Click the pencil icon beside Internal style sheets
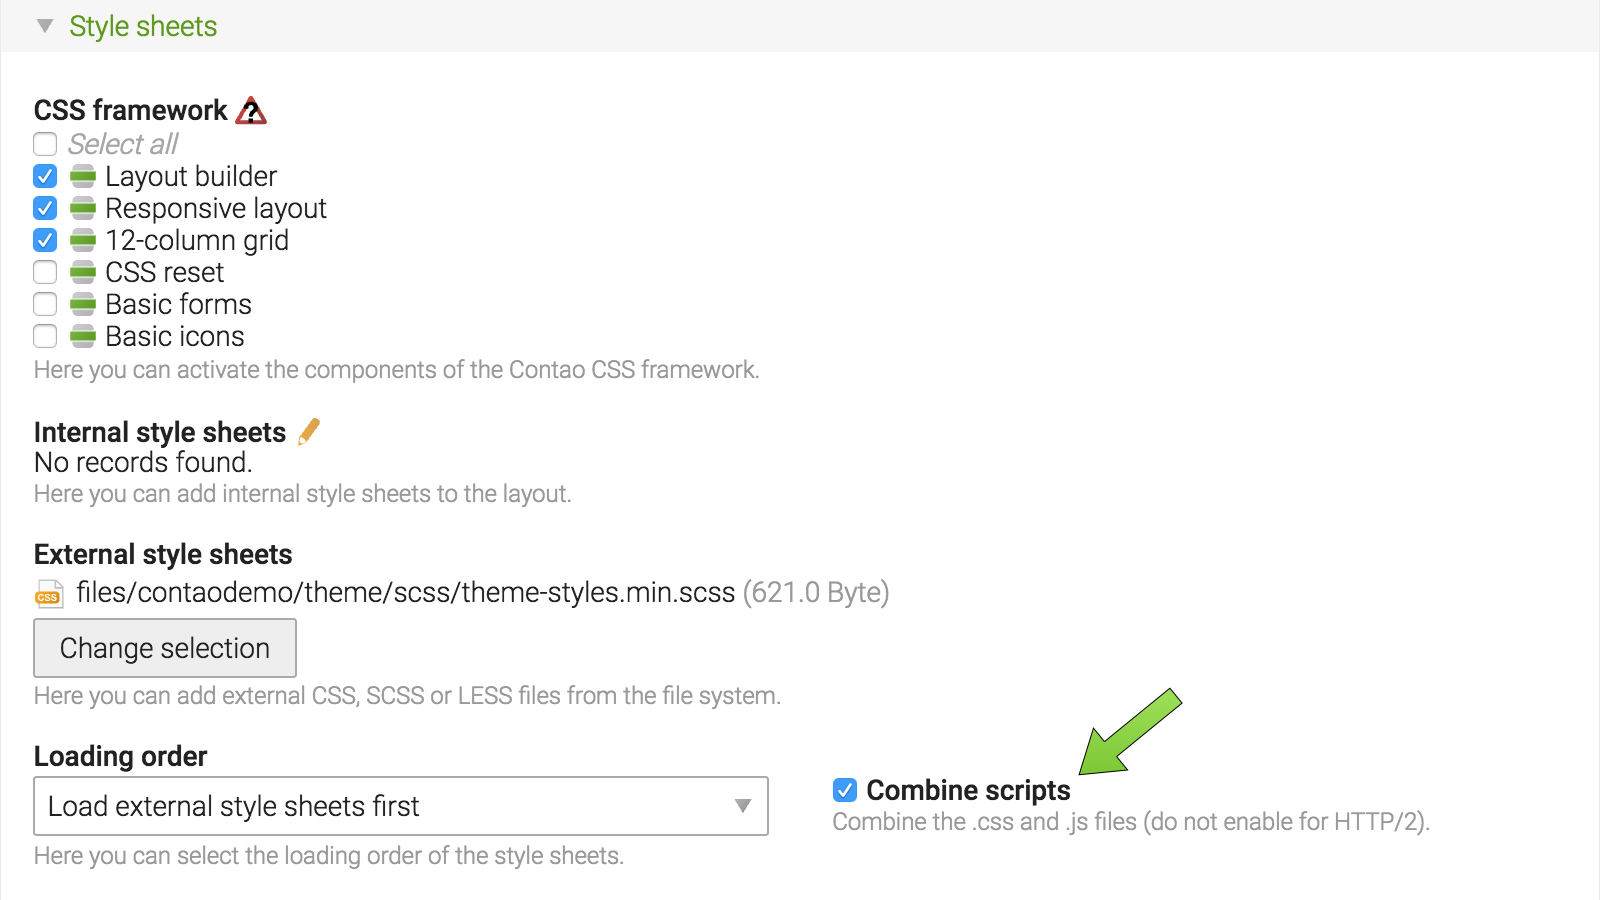The width and height of the screenshot is (1600, 900). pos(309,431)
